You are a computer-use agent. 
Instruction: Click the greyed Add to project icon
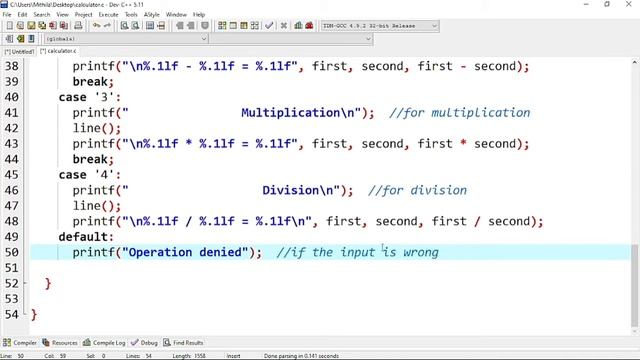(180, 26)
